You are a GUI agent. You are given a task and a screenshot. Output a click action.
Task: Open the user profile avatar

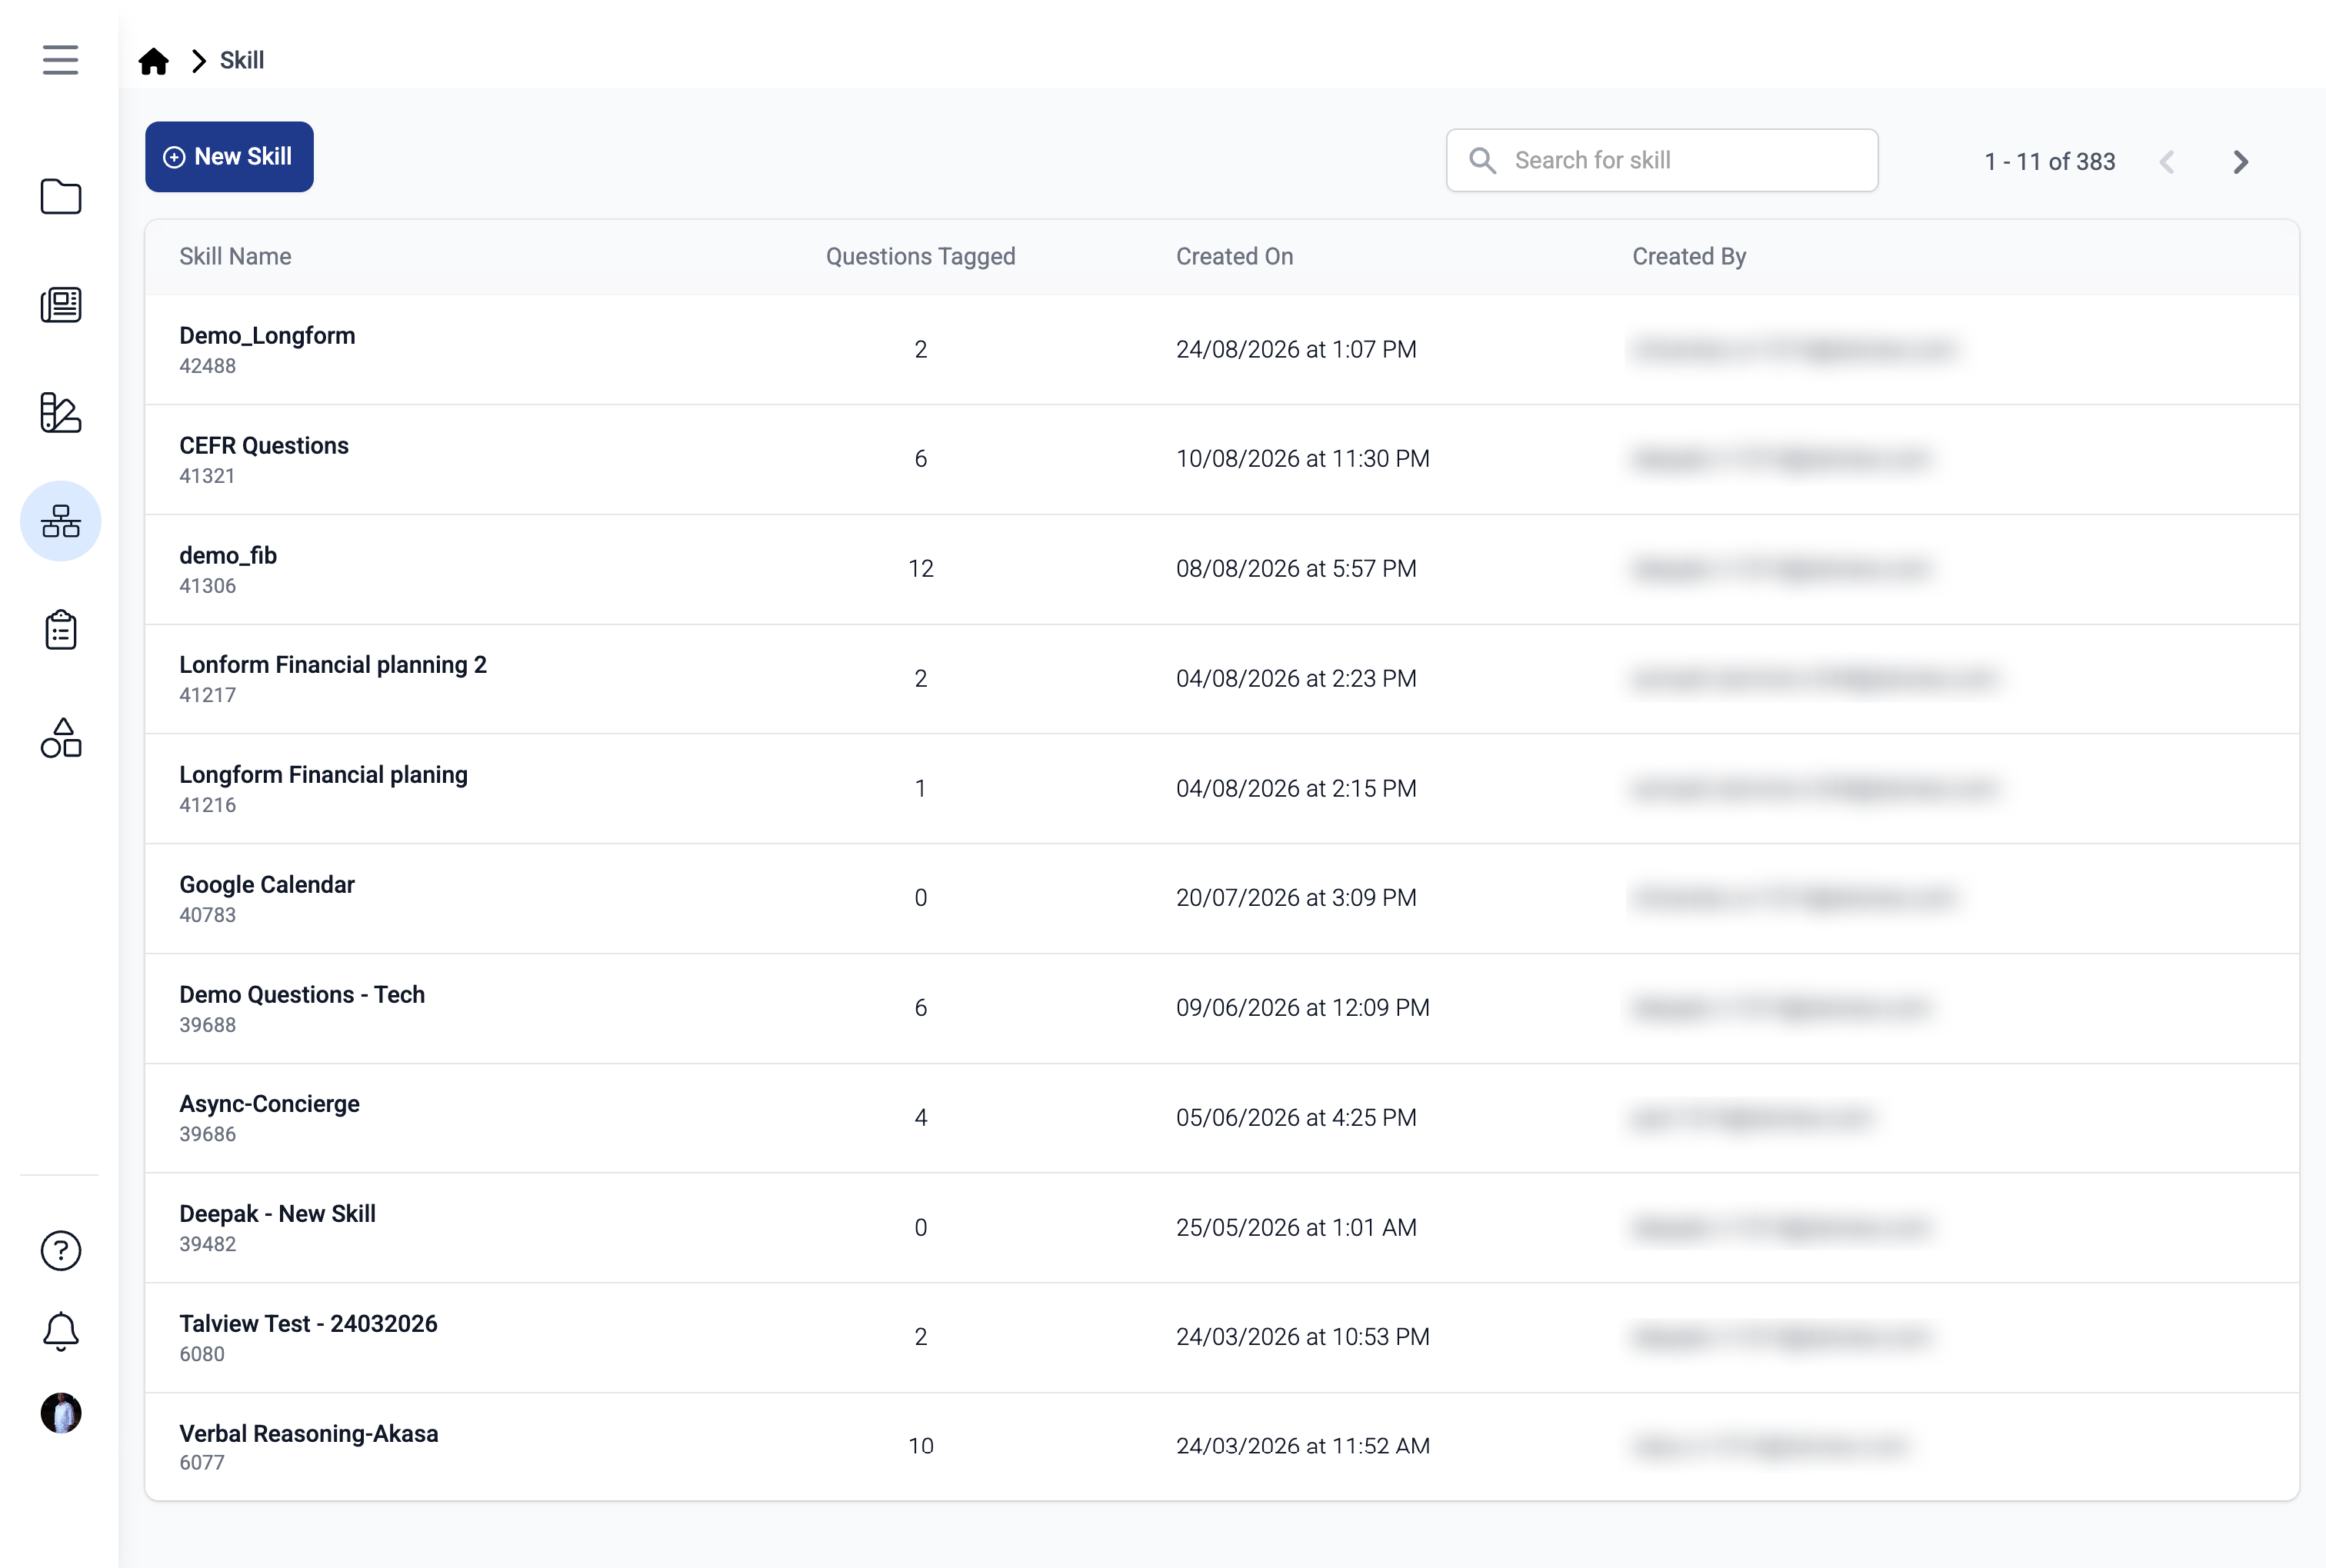tap(60, 1413)
